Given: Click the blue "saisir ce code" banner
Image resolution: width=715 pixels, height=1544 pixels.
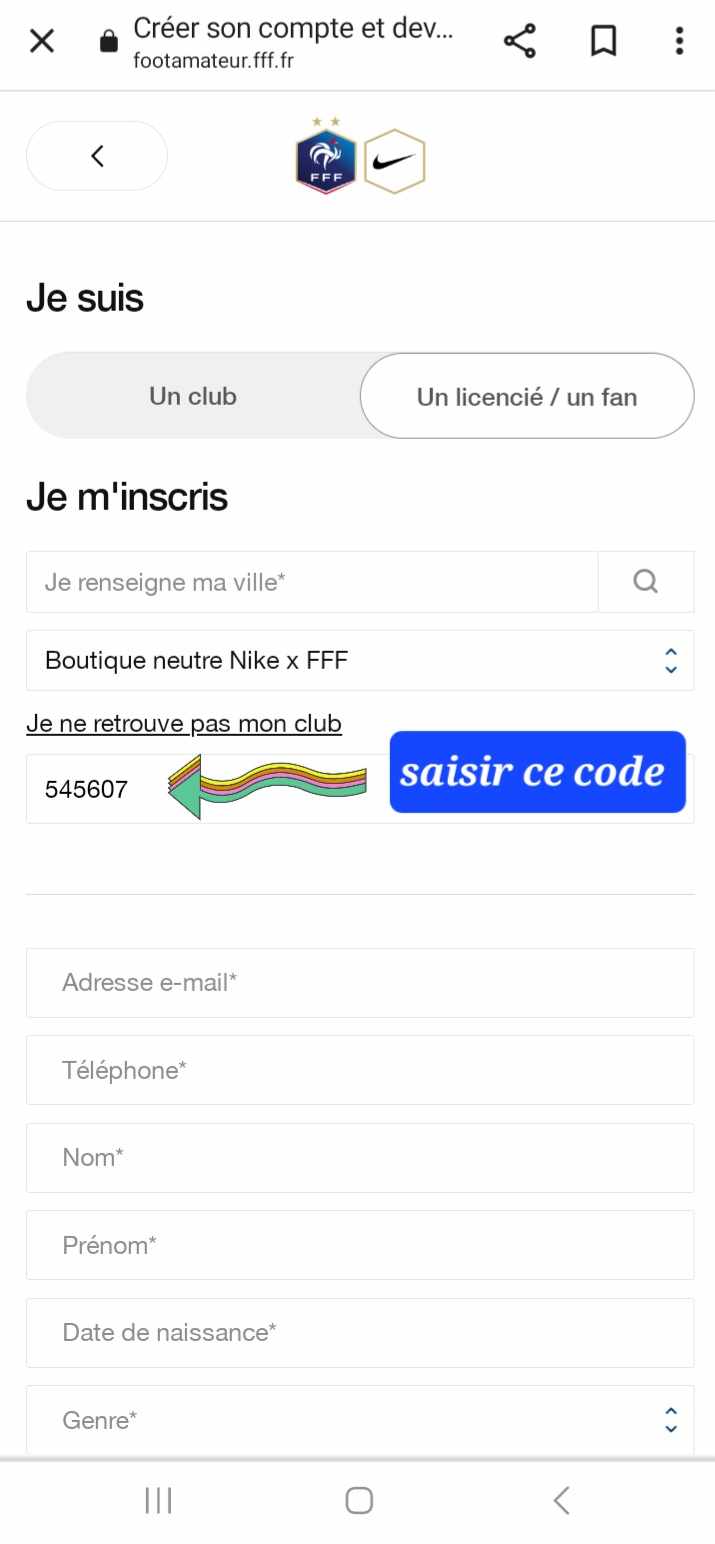Looking at the screenshot, I should [x=538, y=772].
